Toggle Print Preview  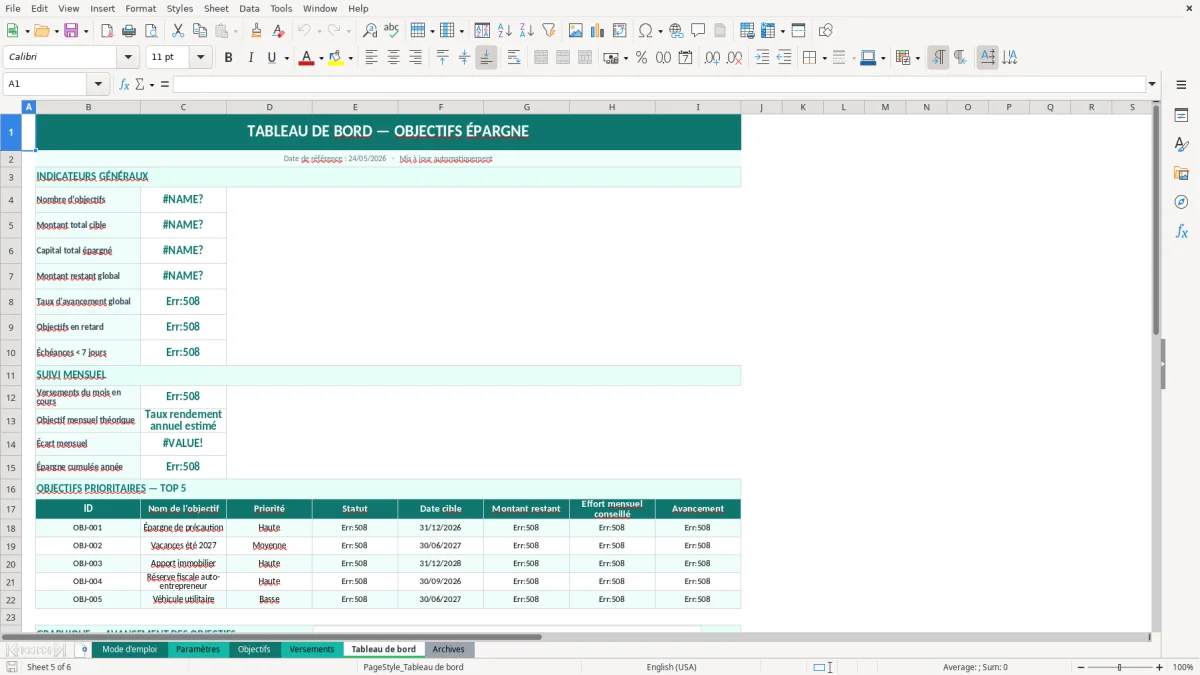(x=151, y=31)
